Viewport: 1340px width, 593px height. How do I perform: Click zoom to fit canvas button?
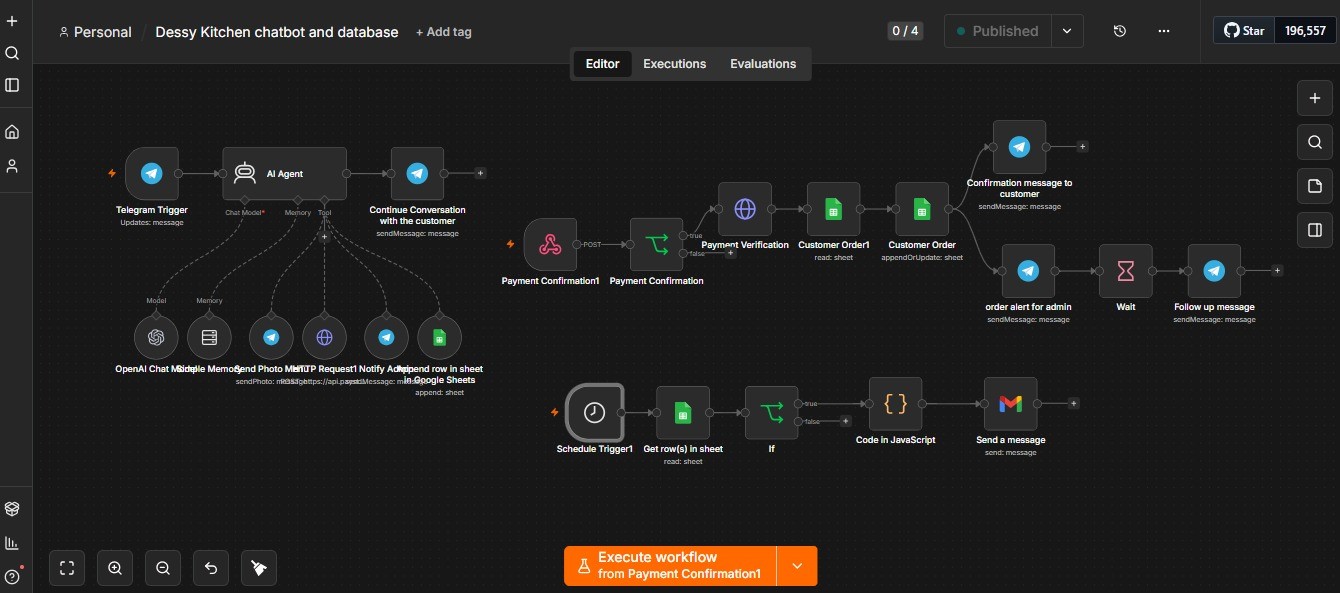67,568
